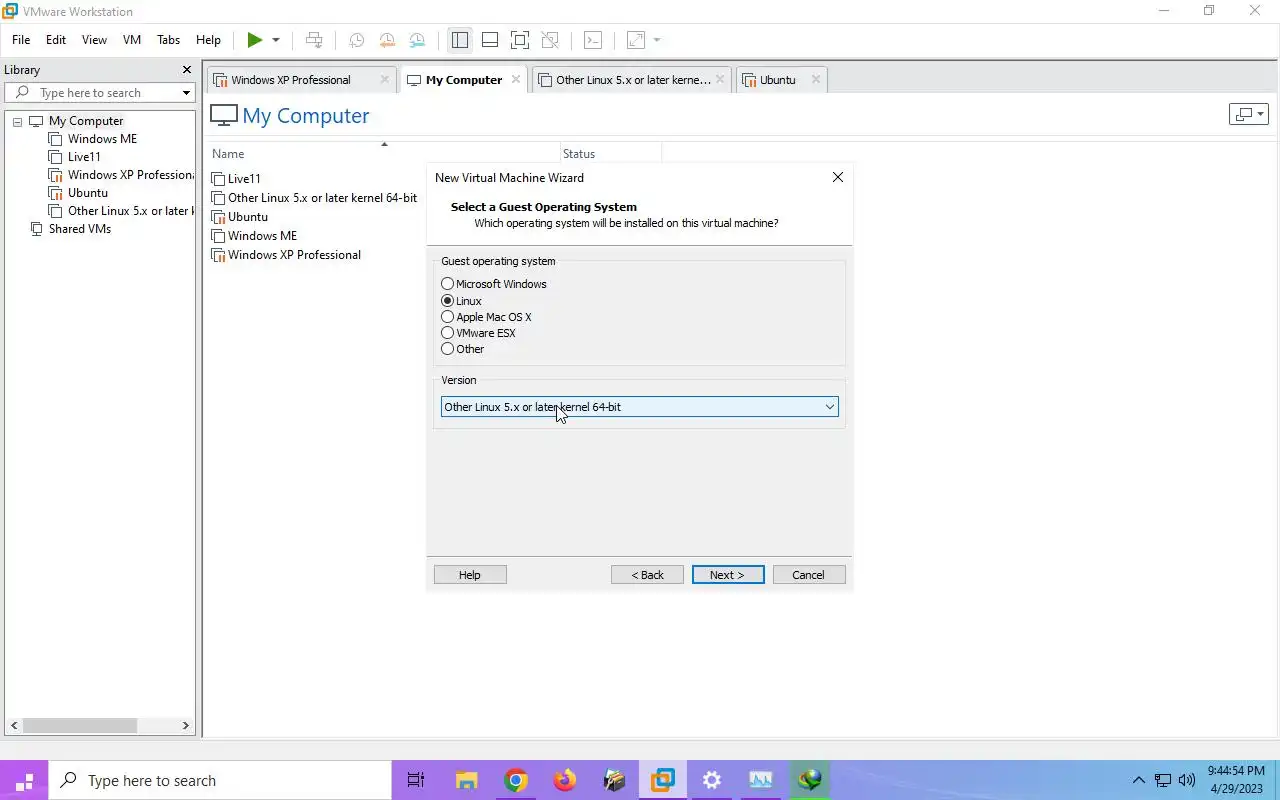Click the green Power On play icon
Viewport: 1280px width, 800px height.
(255, 40)
